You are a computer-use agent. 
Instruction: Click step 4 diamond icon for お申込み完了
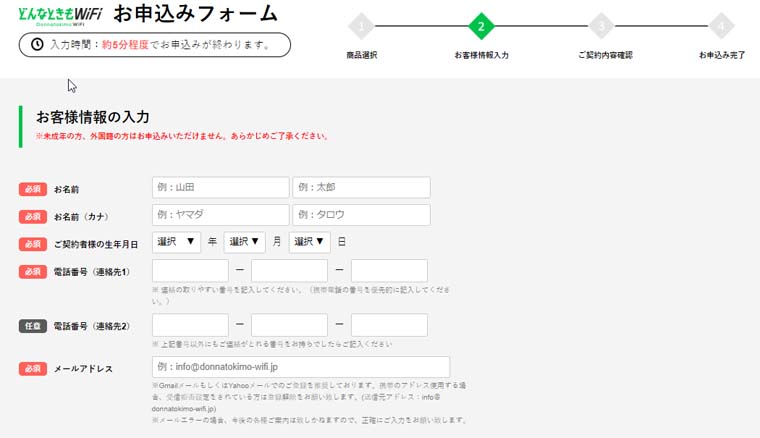coord(721,27)
